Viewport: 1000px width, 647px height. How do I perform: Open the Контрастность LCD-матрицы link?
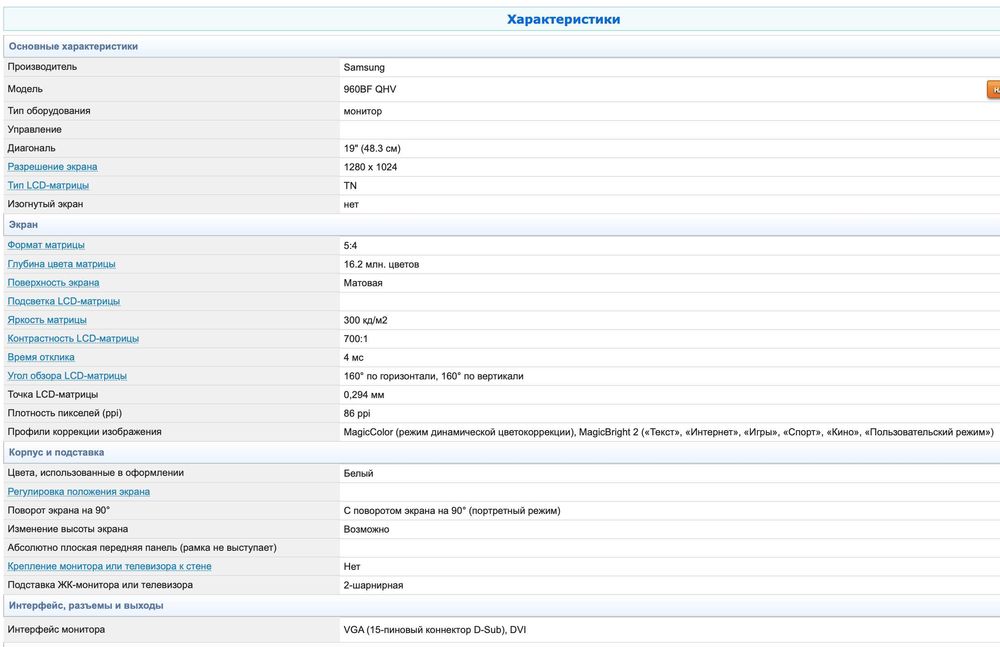[73, 338]
